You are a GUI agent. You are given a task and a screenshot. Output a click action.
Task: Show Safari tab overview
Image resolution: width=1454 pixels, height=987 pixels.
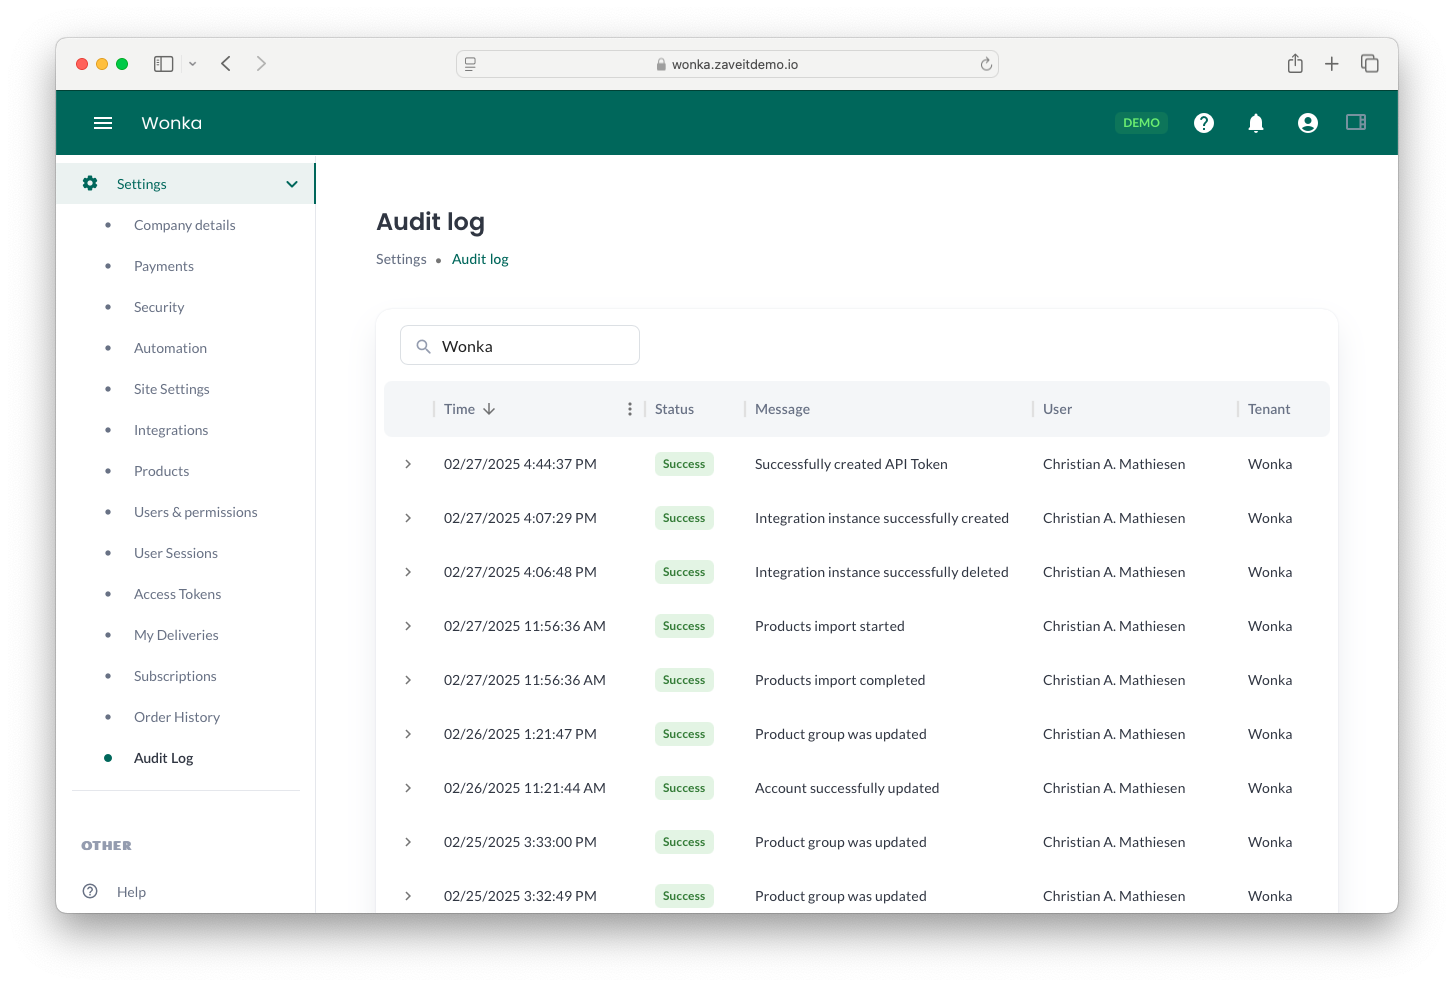(1370, 64)
